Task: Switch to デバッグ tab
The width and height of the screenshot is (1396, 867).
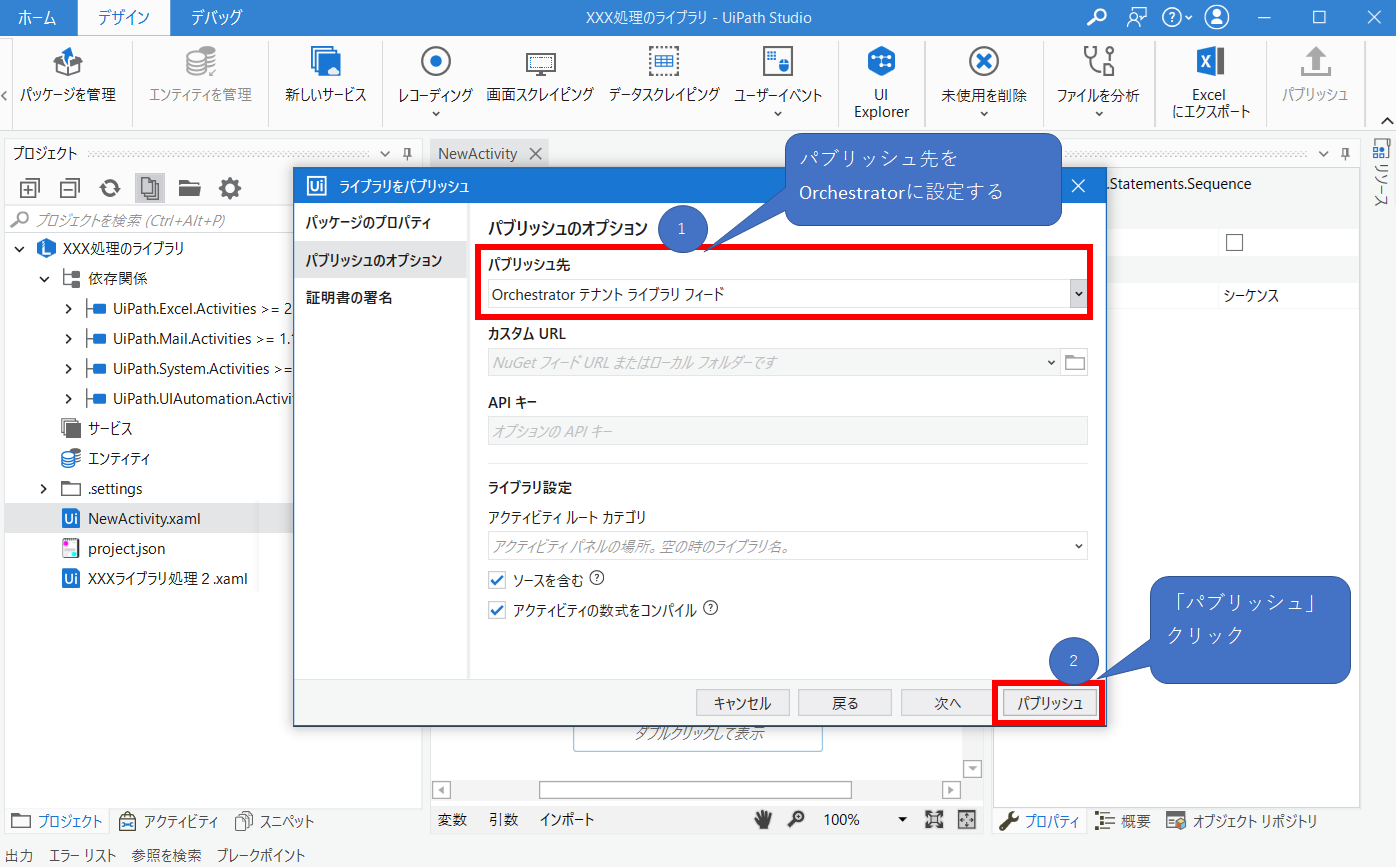Action: pos(216,17)
